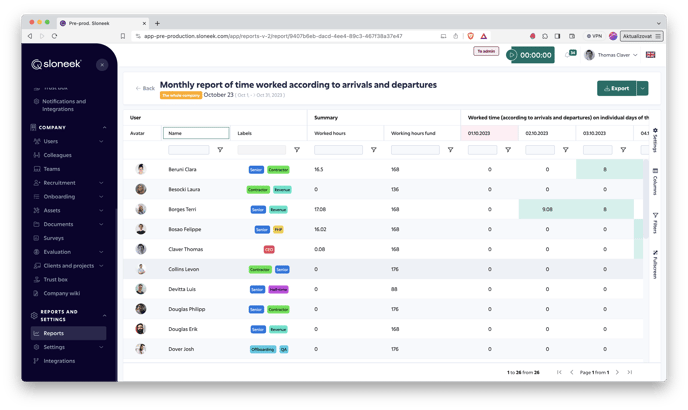This screenshot has height=410, width=688.
Task: Expand the Documents submenu
Action: click(x=101, y=224)
